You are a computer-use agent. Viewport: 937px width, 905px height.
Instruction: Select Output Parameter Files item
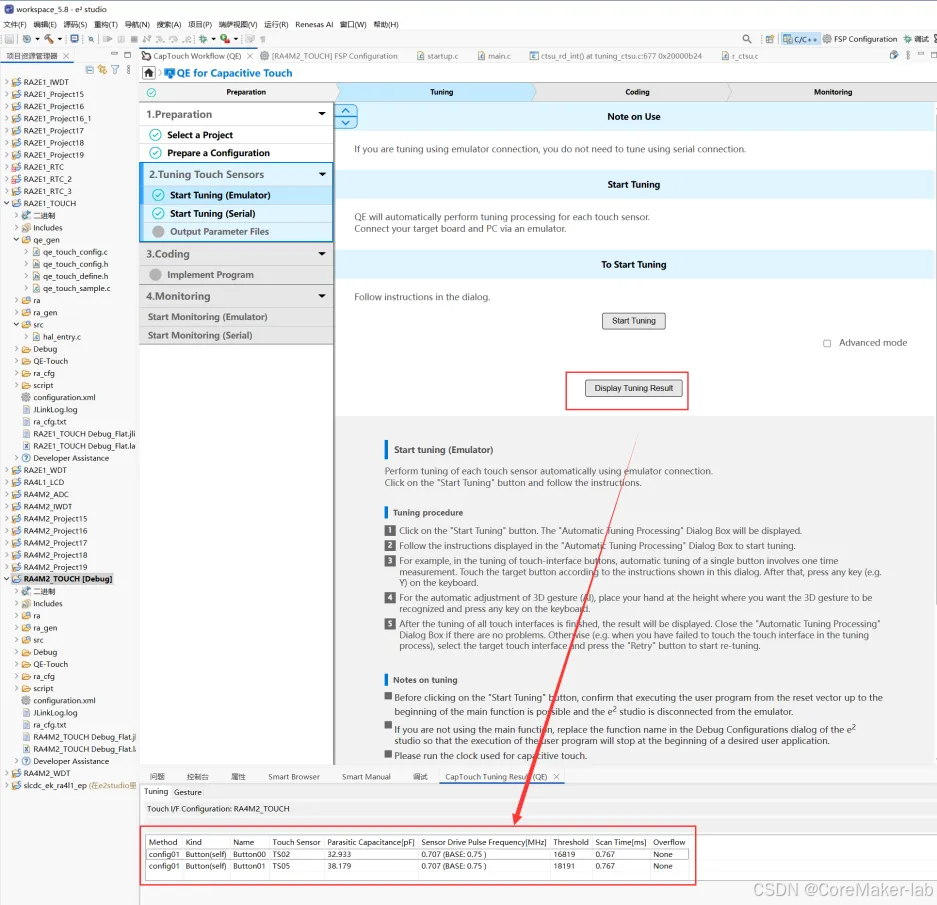[236, 232]
